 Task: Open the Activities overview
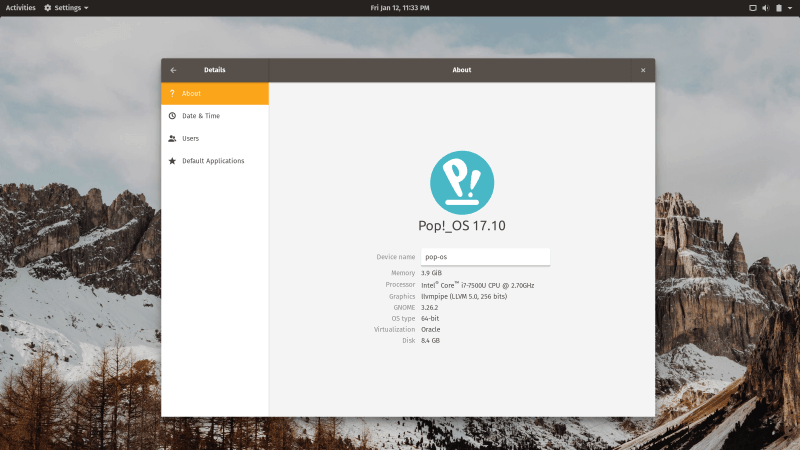click(20, 8)
